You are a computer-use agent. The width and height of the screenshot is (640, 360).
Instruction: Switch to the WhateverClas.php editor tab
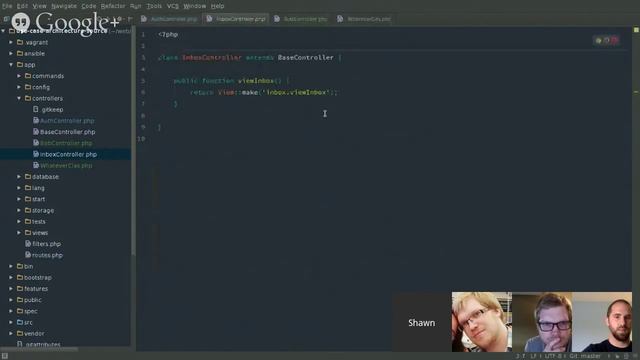pyautogui.click(x=364, y=19)
